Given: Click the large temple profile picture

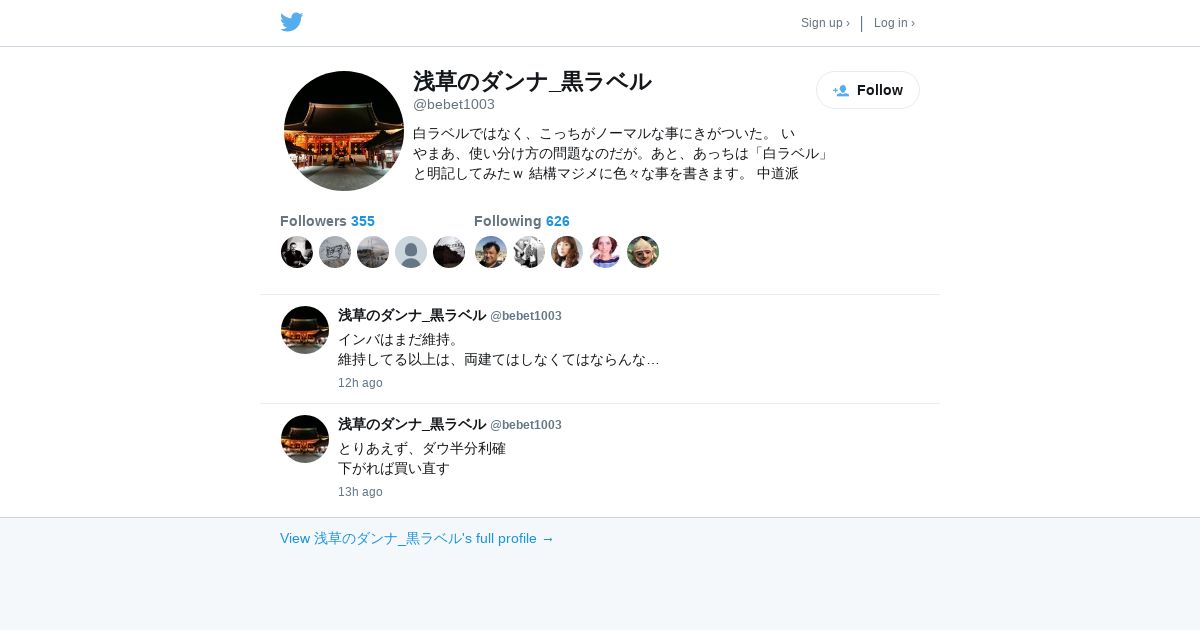Looking at the screenshot, I should (x=344, y=131).
